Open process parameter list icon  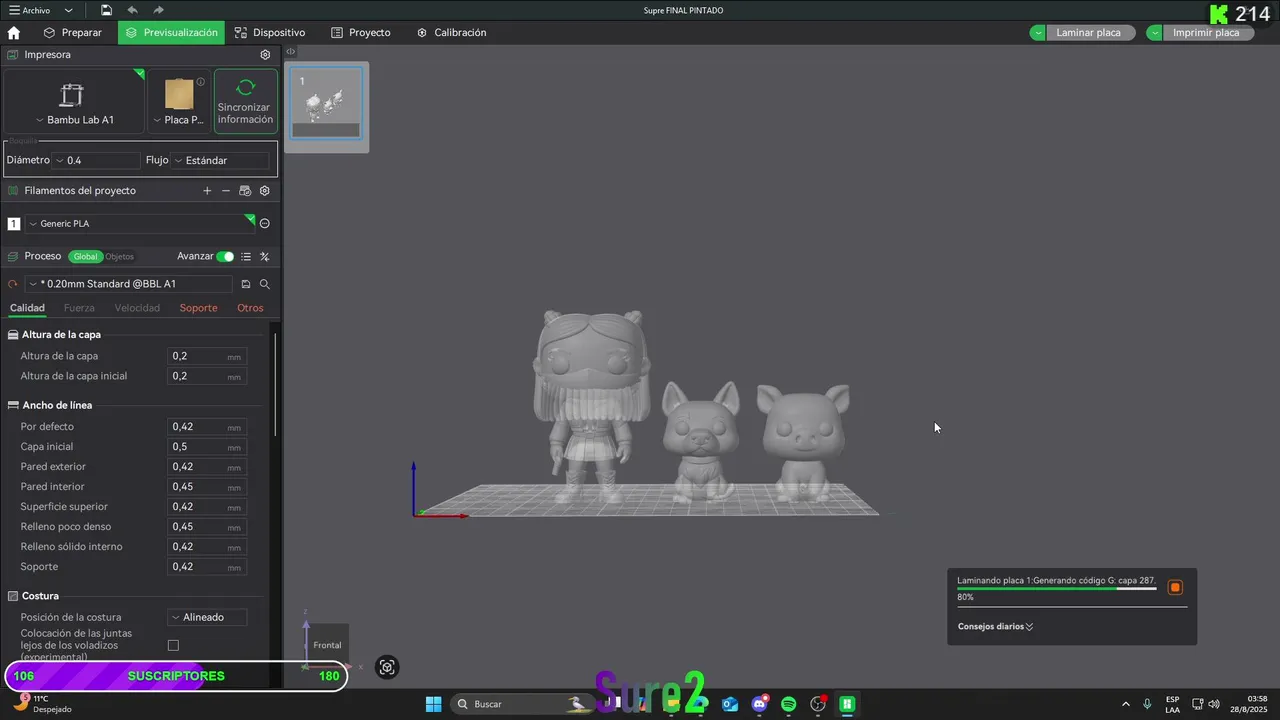246,257
